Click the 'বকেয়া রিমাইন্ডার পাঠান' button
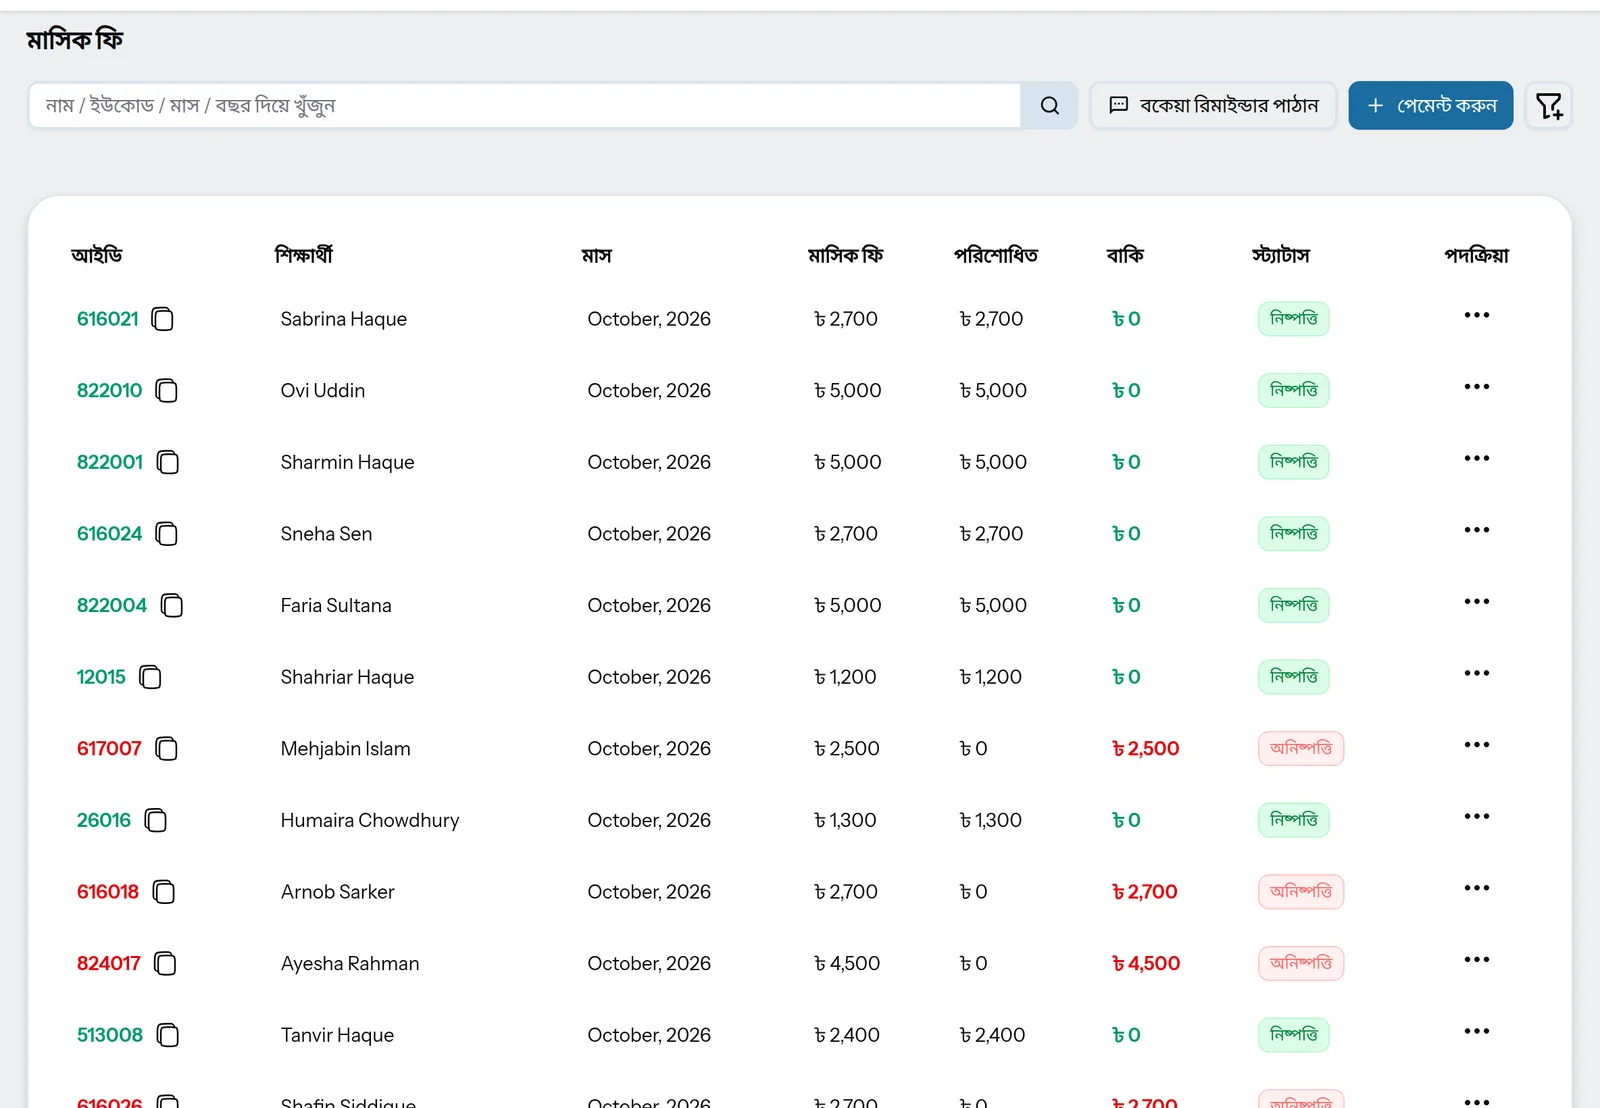This screenshot has height=1108, width=1600. (1213, 106)
